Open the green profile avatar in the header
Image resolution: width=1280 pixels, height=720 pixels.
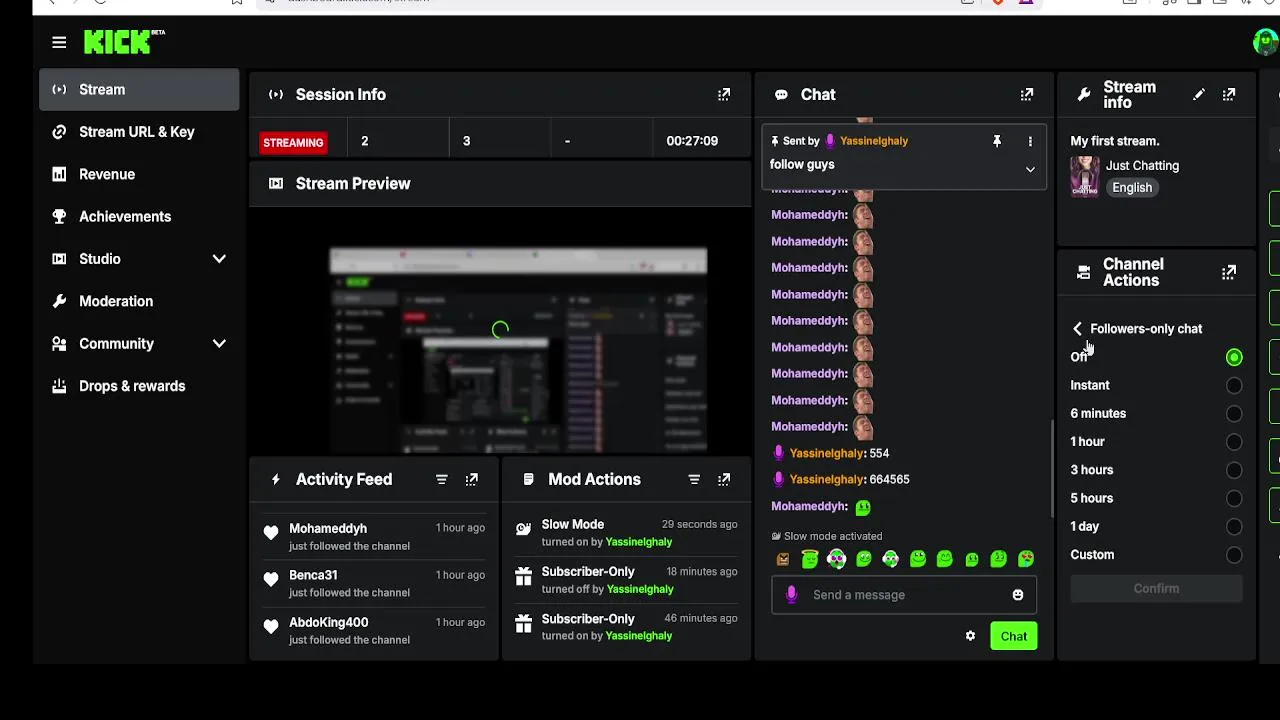[1265, 41]
